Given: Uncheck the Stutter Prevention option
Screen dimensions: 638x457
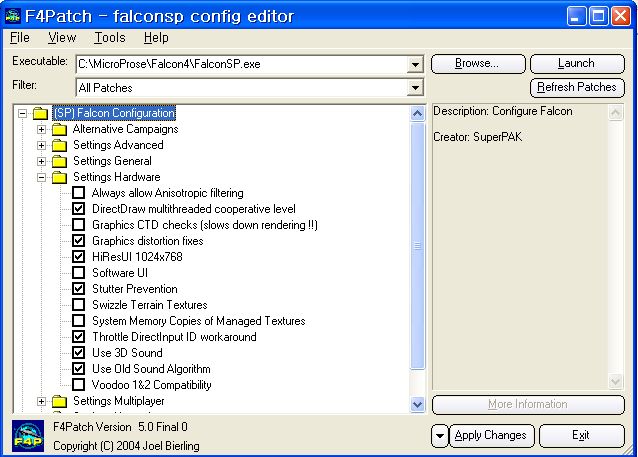Looking at the screenshot, I should click(x=79, y=289).
